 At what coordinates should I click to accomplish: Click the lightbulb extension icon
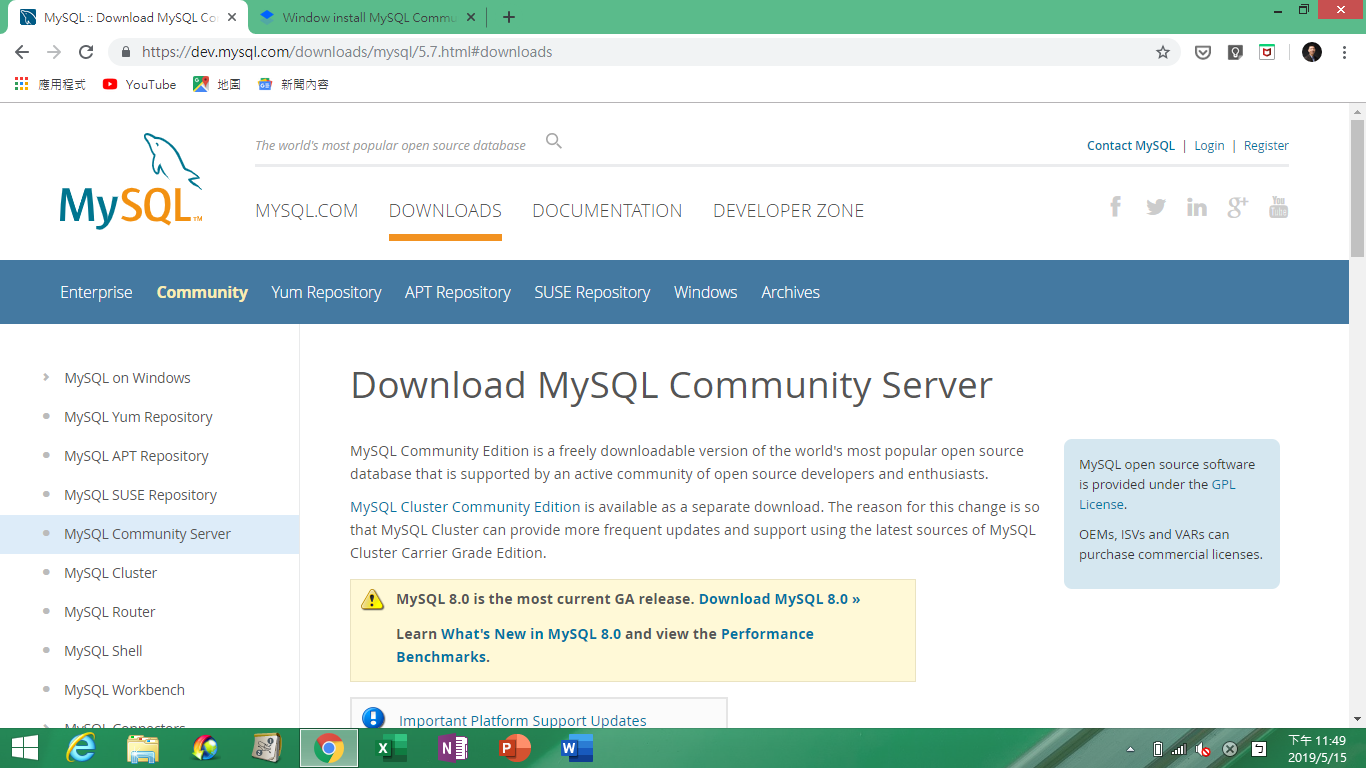pos(1235,51)
